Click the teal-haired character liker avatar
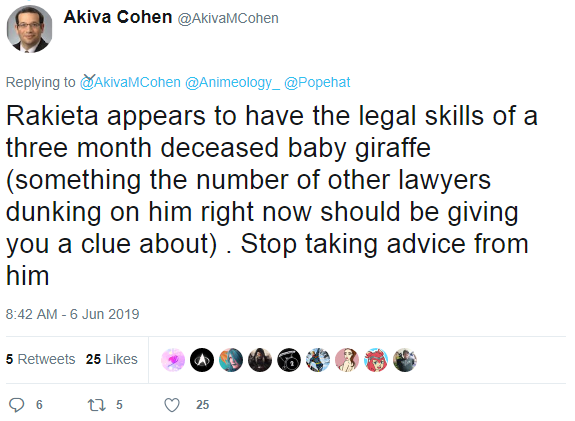 pyautogui.click(x=231, y=360)
